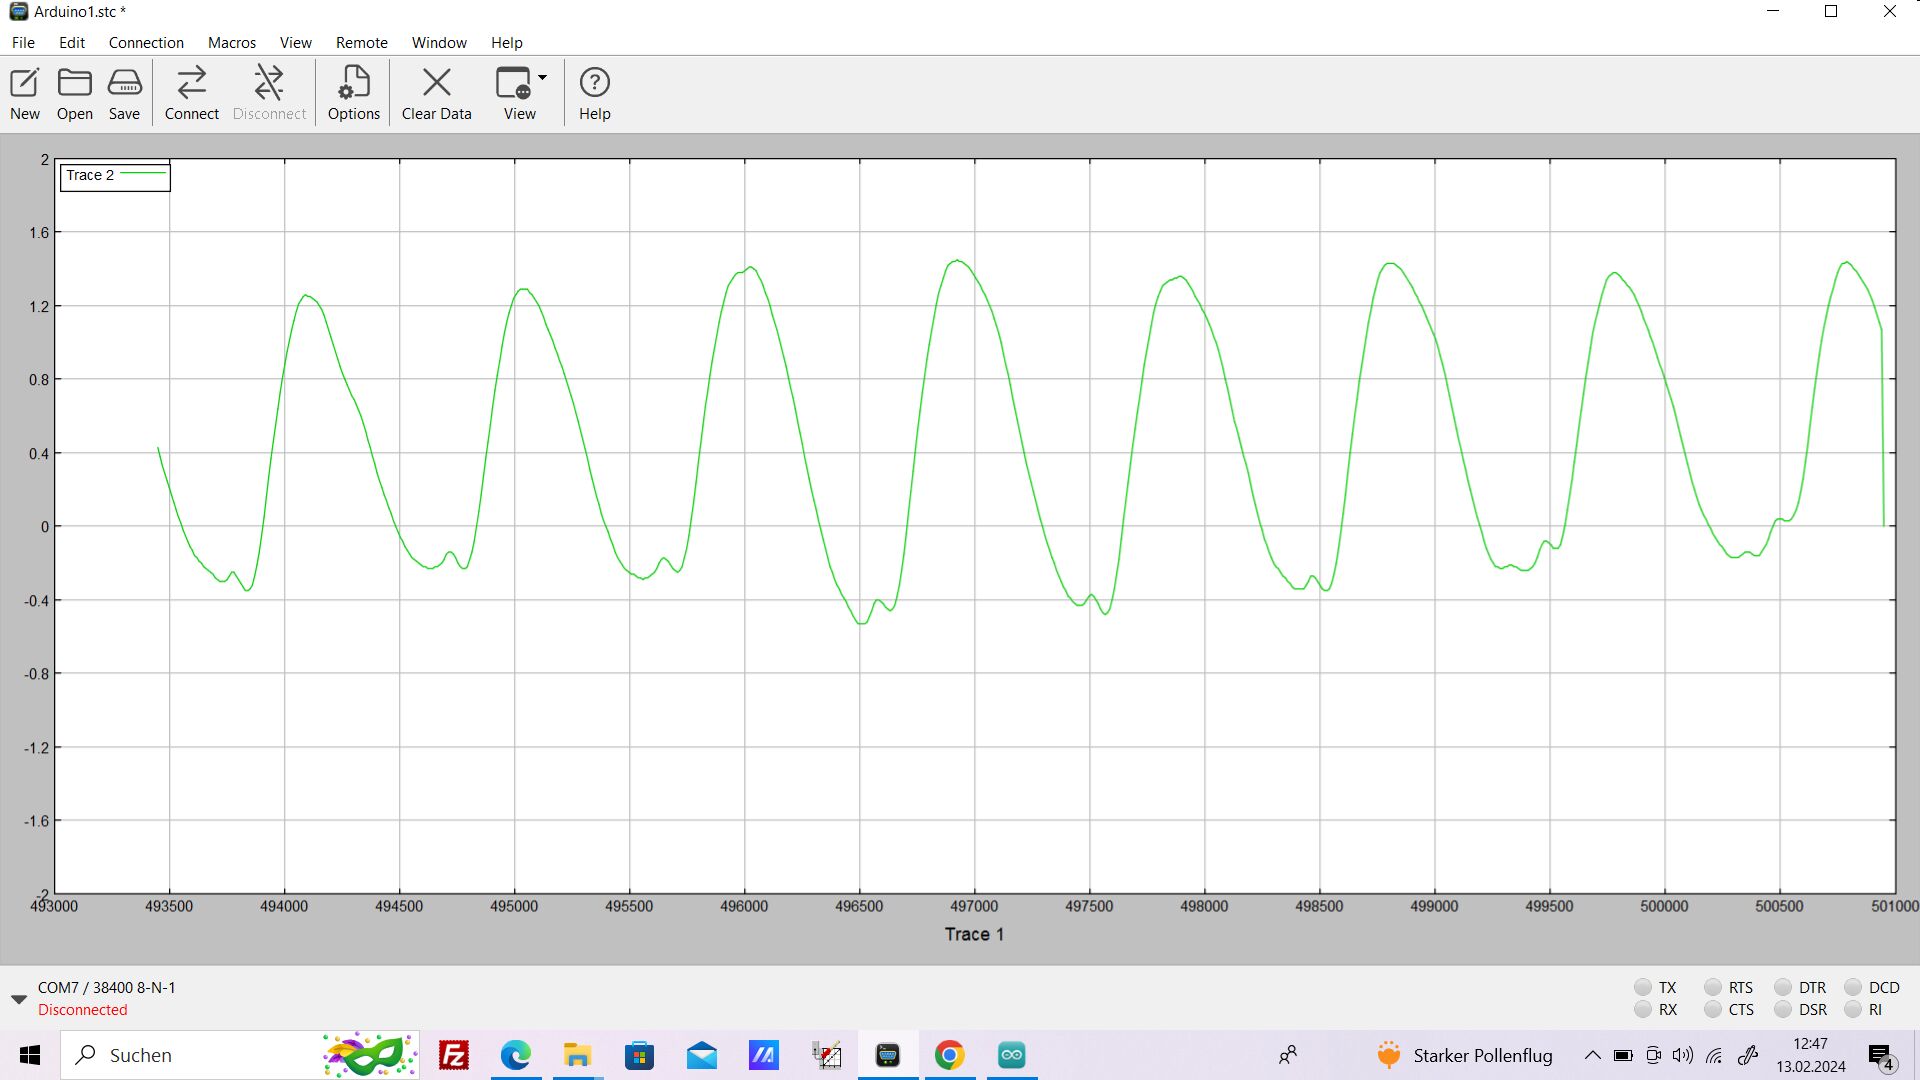Expand the View dropdown arrow
The height and width of the screenshot is (1080, 1920).
click(x=542, y=77)
